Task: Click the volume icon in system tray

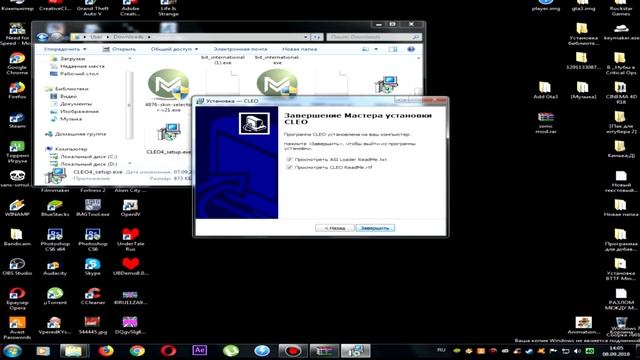Action: [x=577, y=351]
